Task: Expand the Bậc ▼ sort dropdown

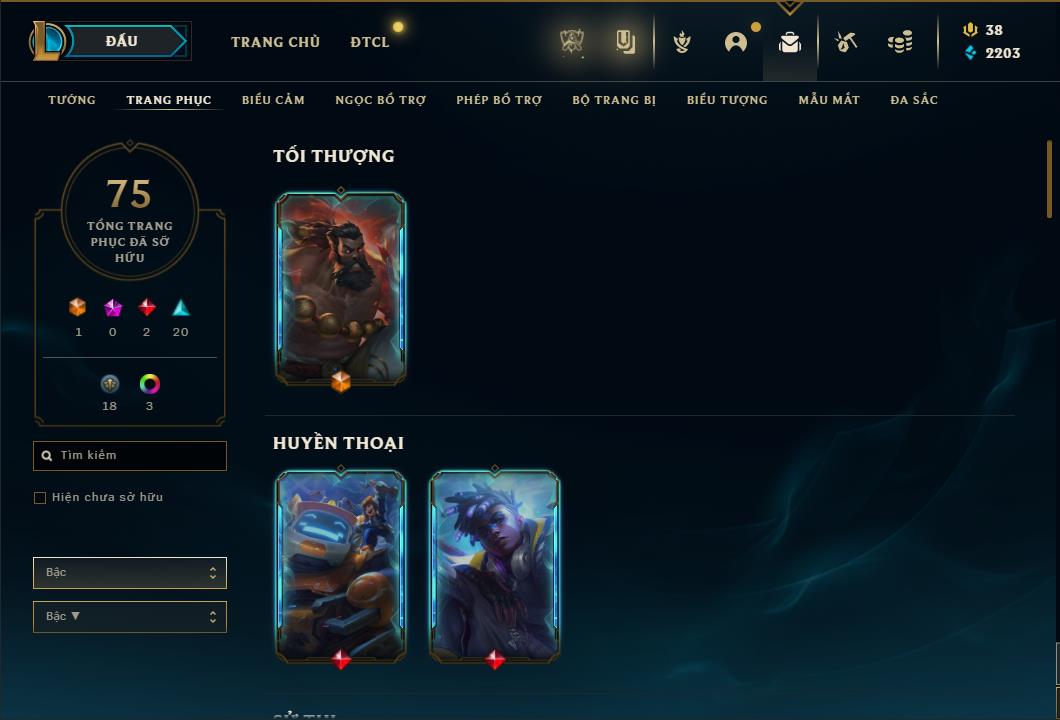Action: 130,617
